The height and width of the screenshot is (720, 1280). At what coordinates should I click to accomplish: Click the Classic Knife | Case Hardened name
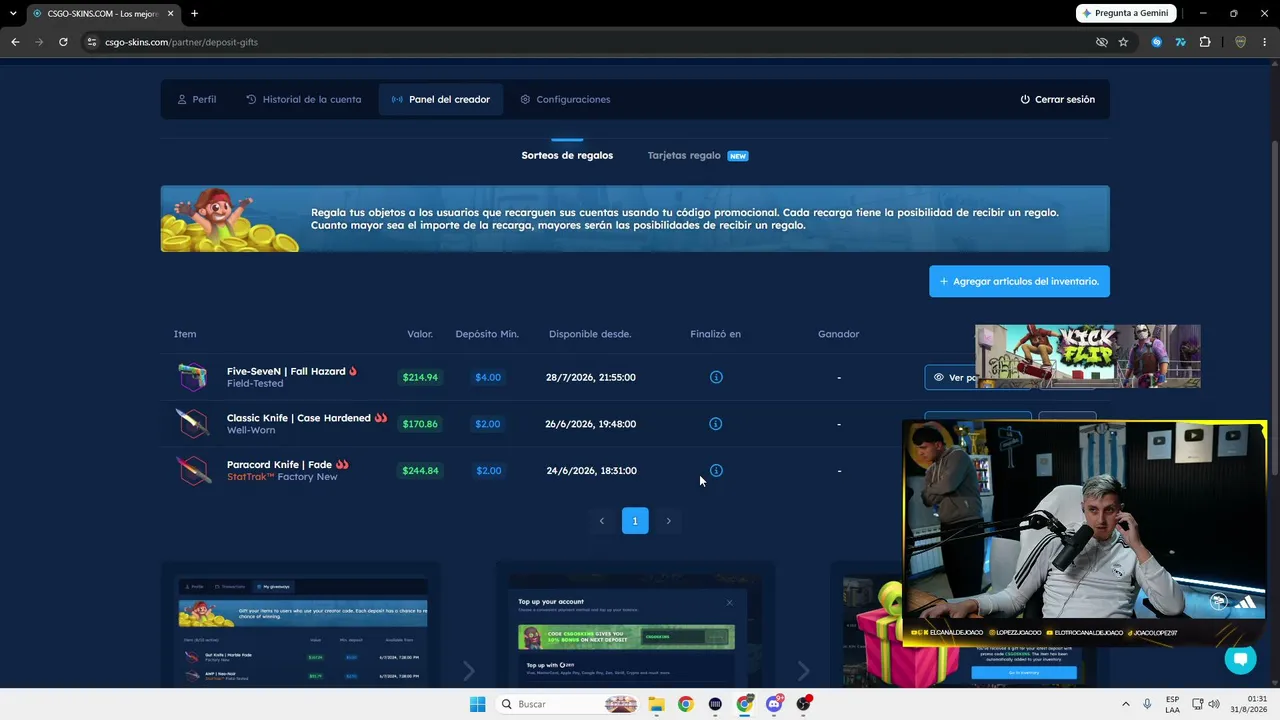click(x=299, y=418)
